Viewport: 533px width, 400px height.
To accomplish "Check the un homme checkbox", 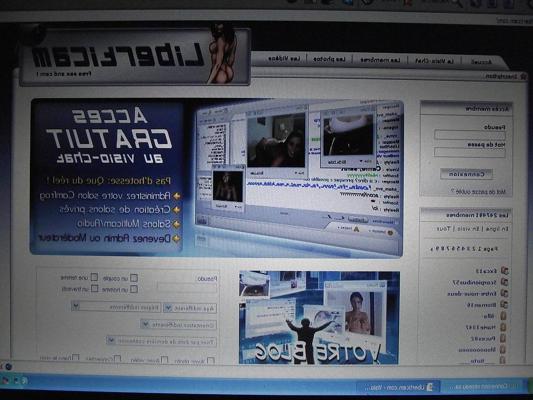I will pos(134,289).
